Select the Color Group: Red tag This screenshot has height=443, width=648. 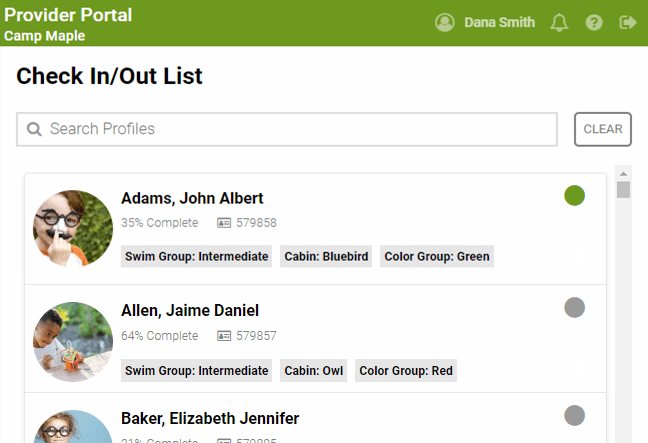[x=406, y=371]
